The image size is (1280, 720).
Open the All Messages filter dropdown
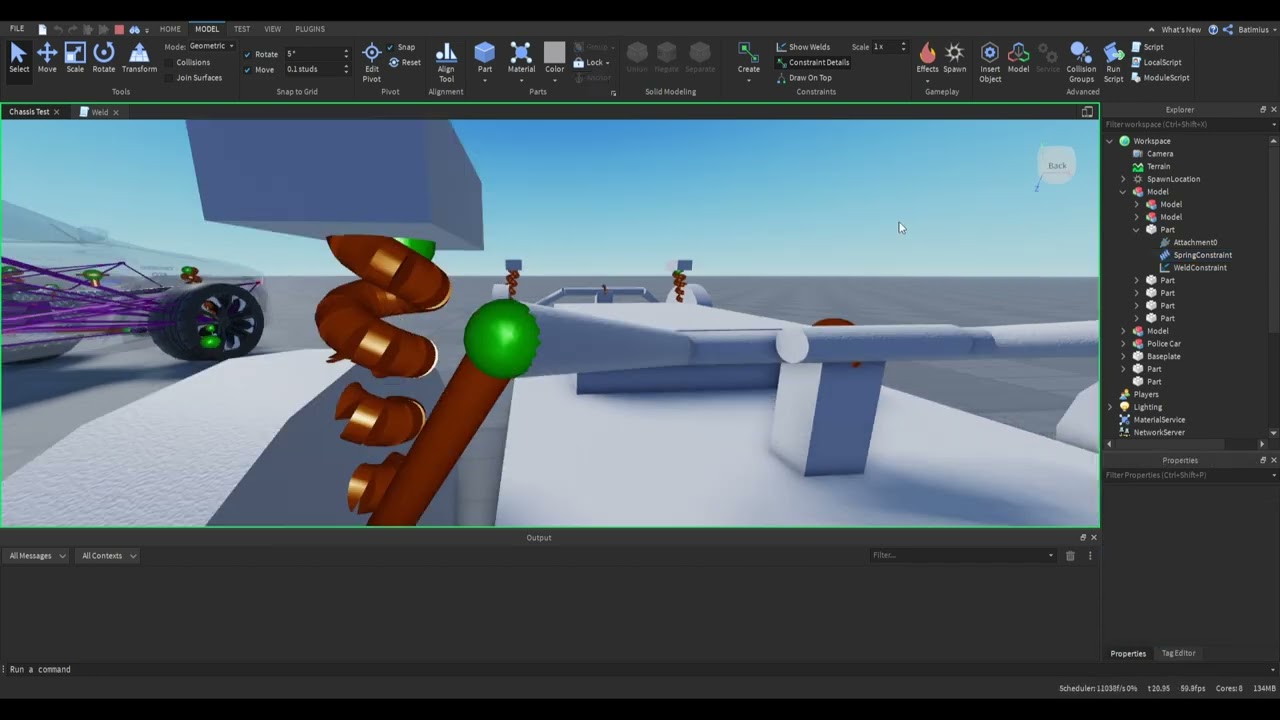pyautogui.click(x=37, y=556)
